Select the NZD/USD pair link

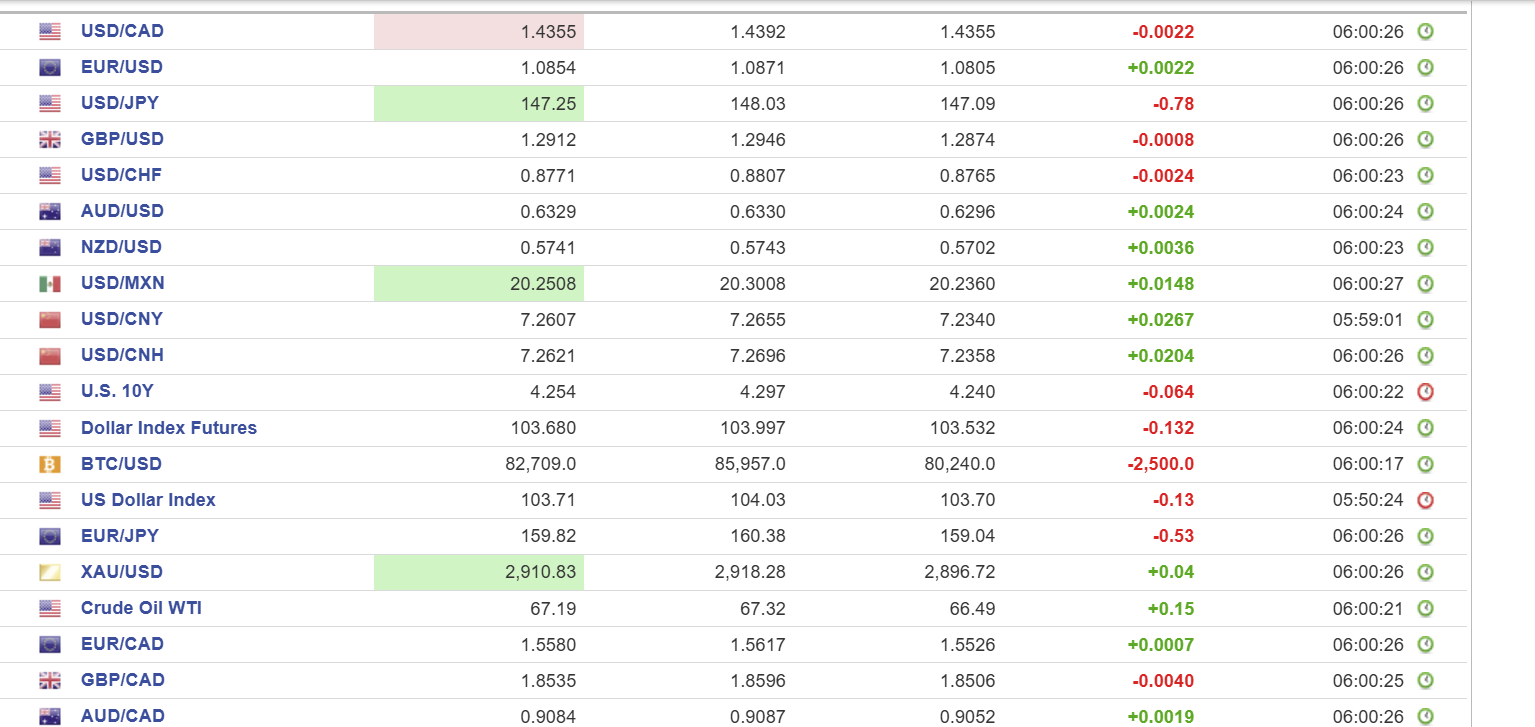click(x=121, y=247)
